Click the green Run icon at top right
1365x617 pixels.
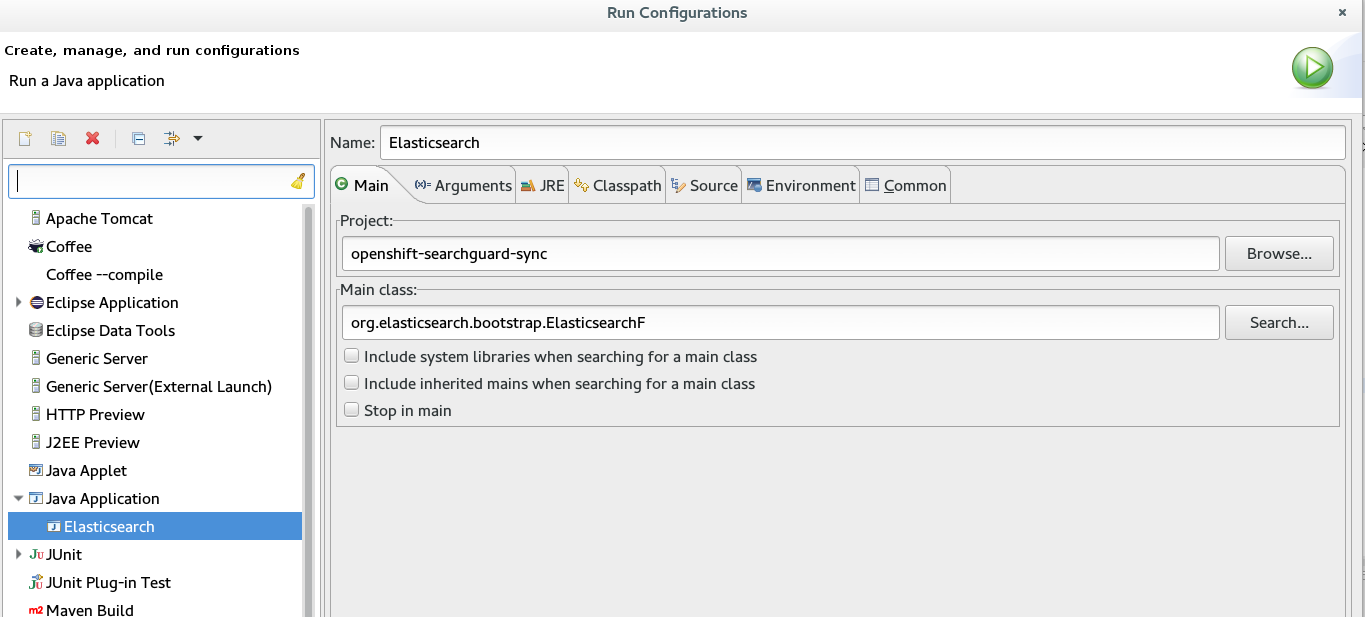point(1312,68)
